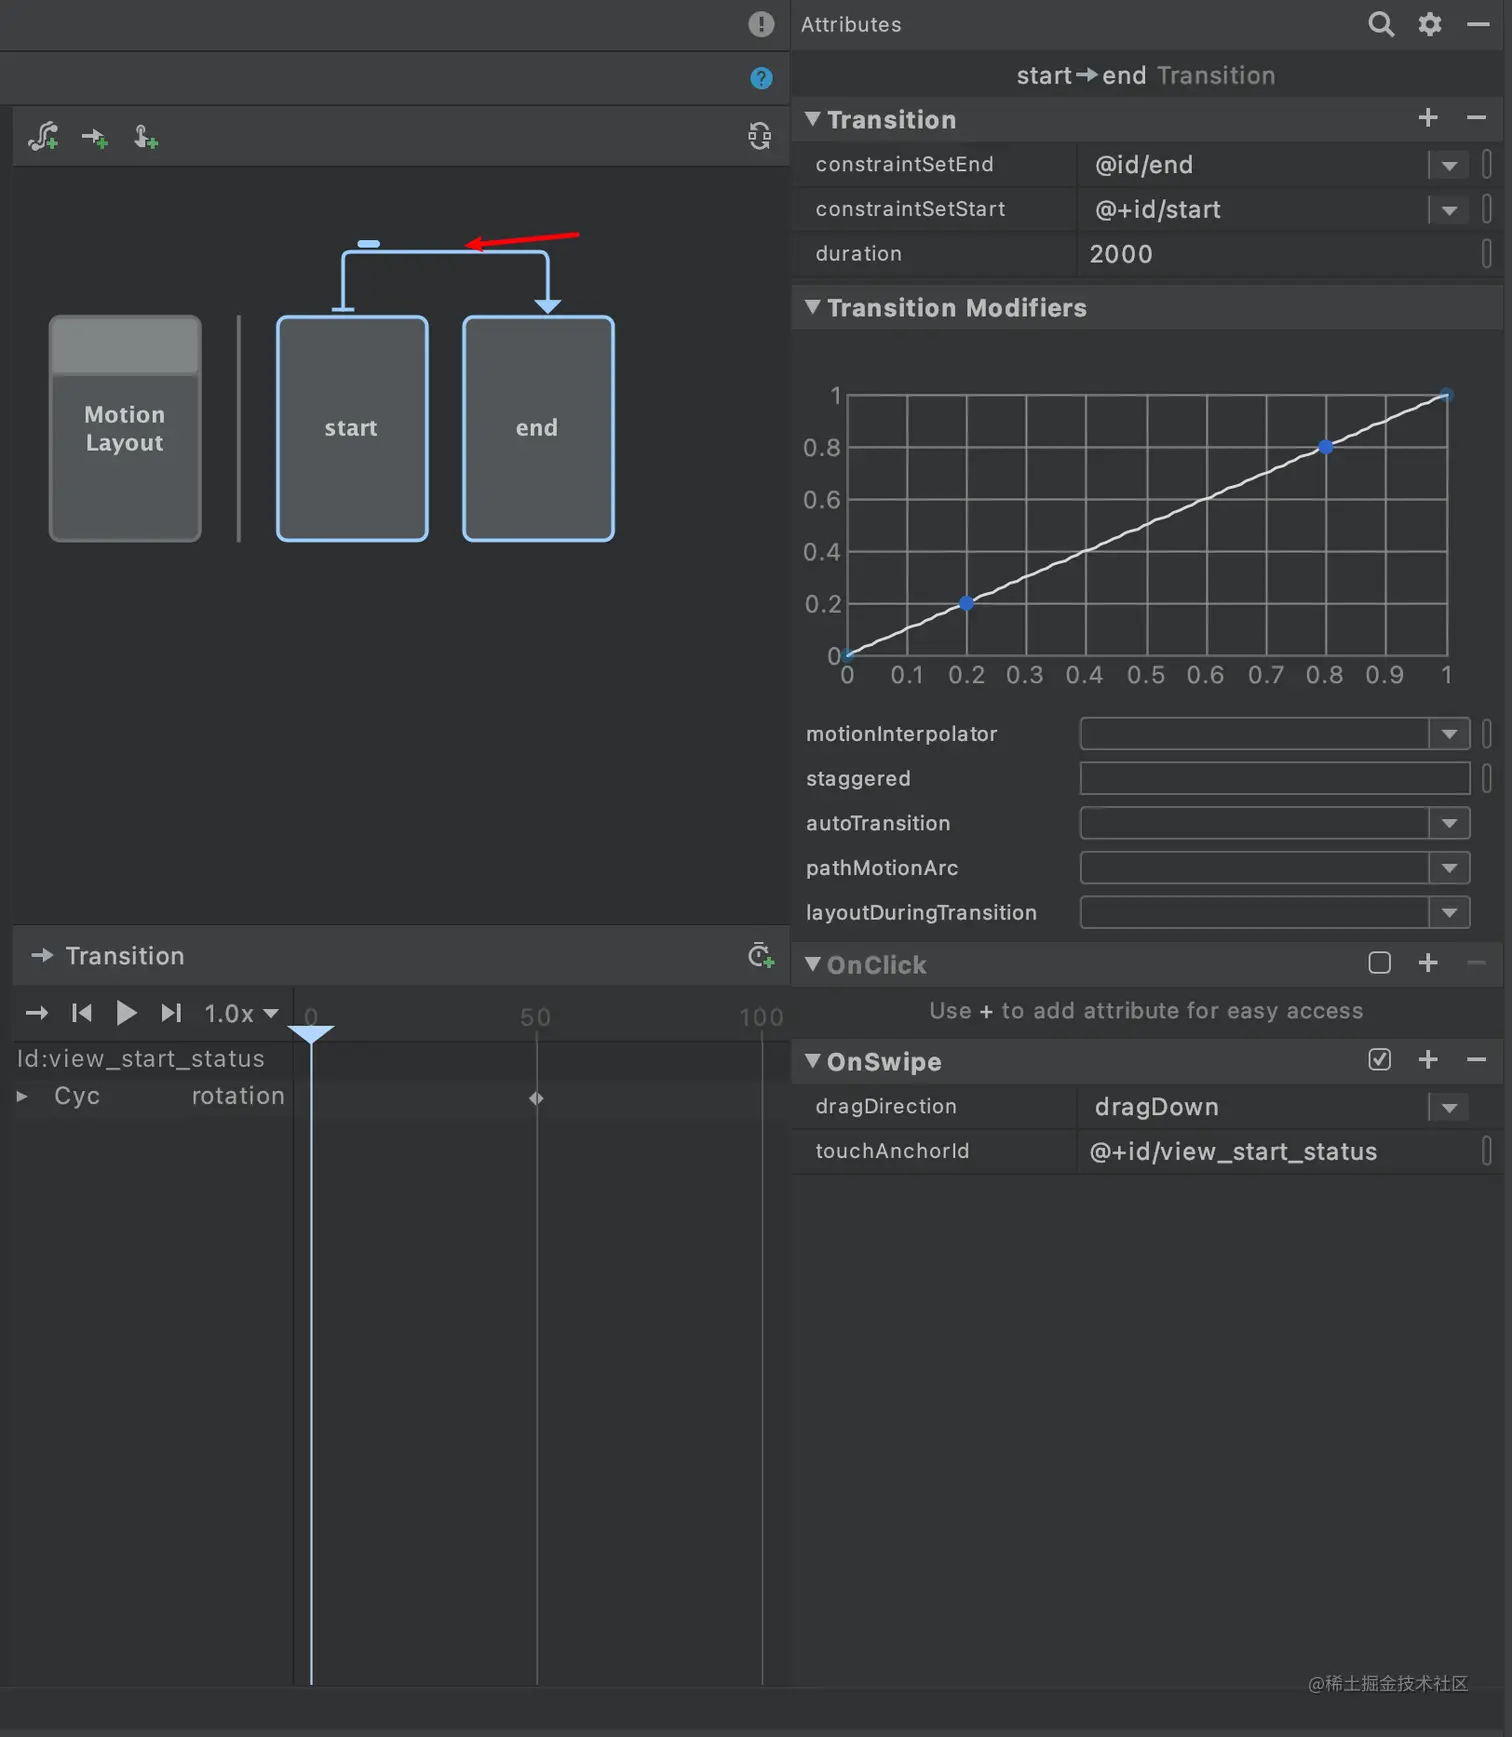Open the 1.0x playback speed dropdown
This screenshot has width=1512, height=1737.
pyautogui.click(x=241, y=1014)
